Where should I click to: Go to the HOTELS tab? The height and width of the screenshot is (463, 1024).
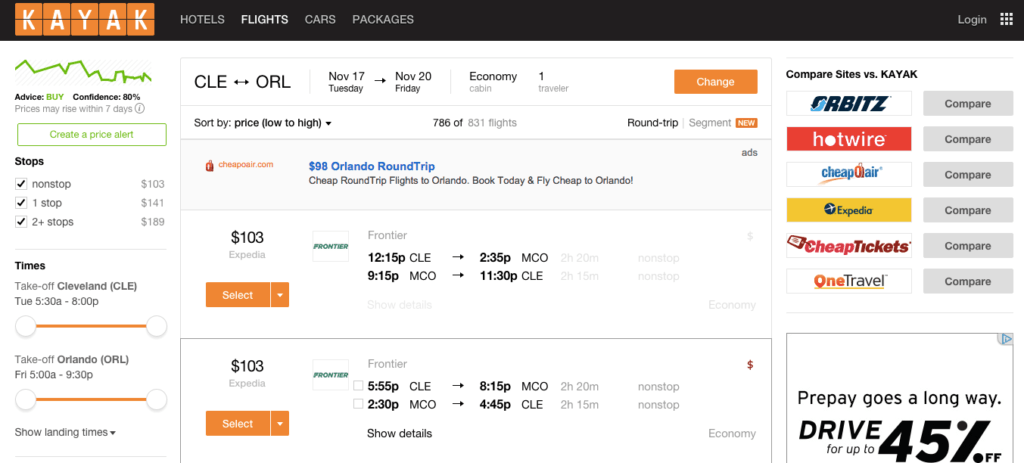(x=202, y=20)
